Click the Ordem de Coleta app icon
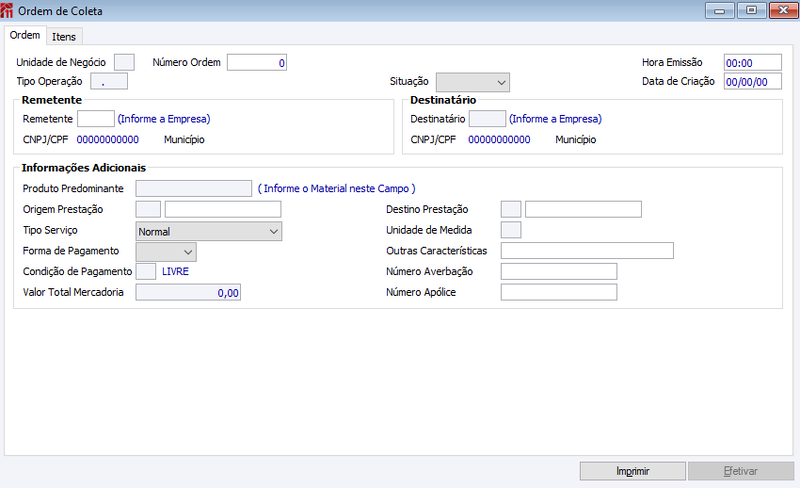This screenshot has height=488, width=800. click(7, 10)
